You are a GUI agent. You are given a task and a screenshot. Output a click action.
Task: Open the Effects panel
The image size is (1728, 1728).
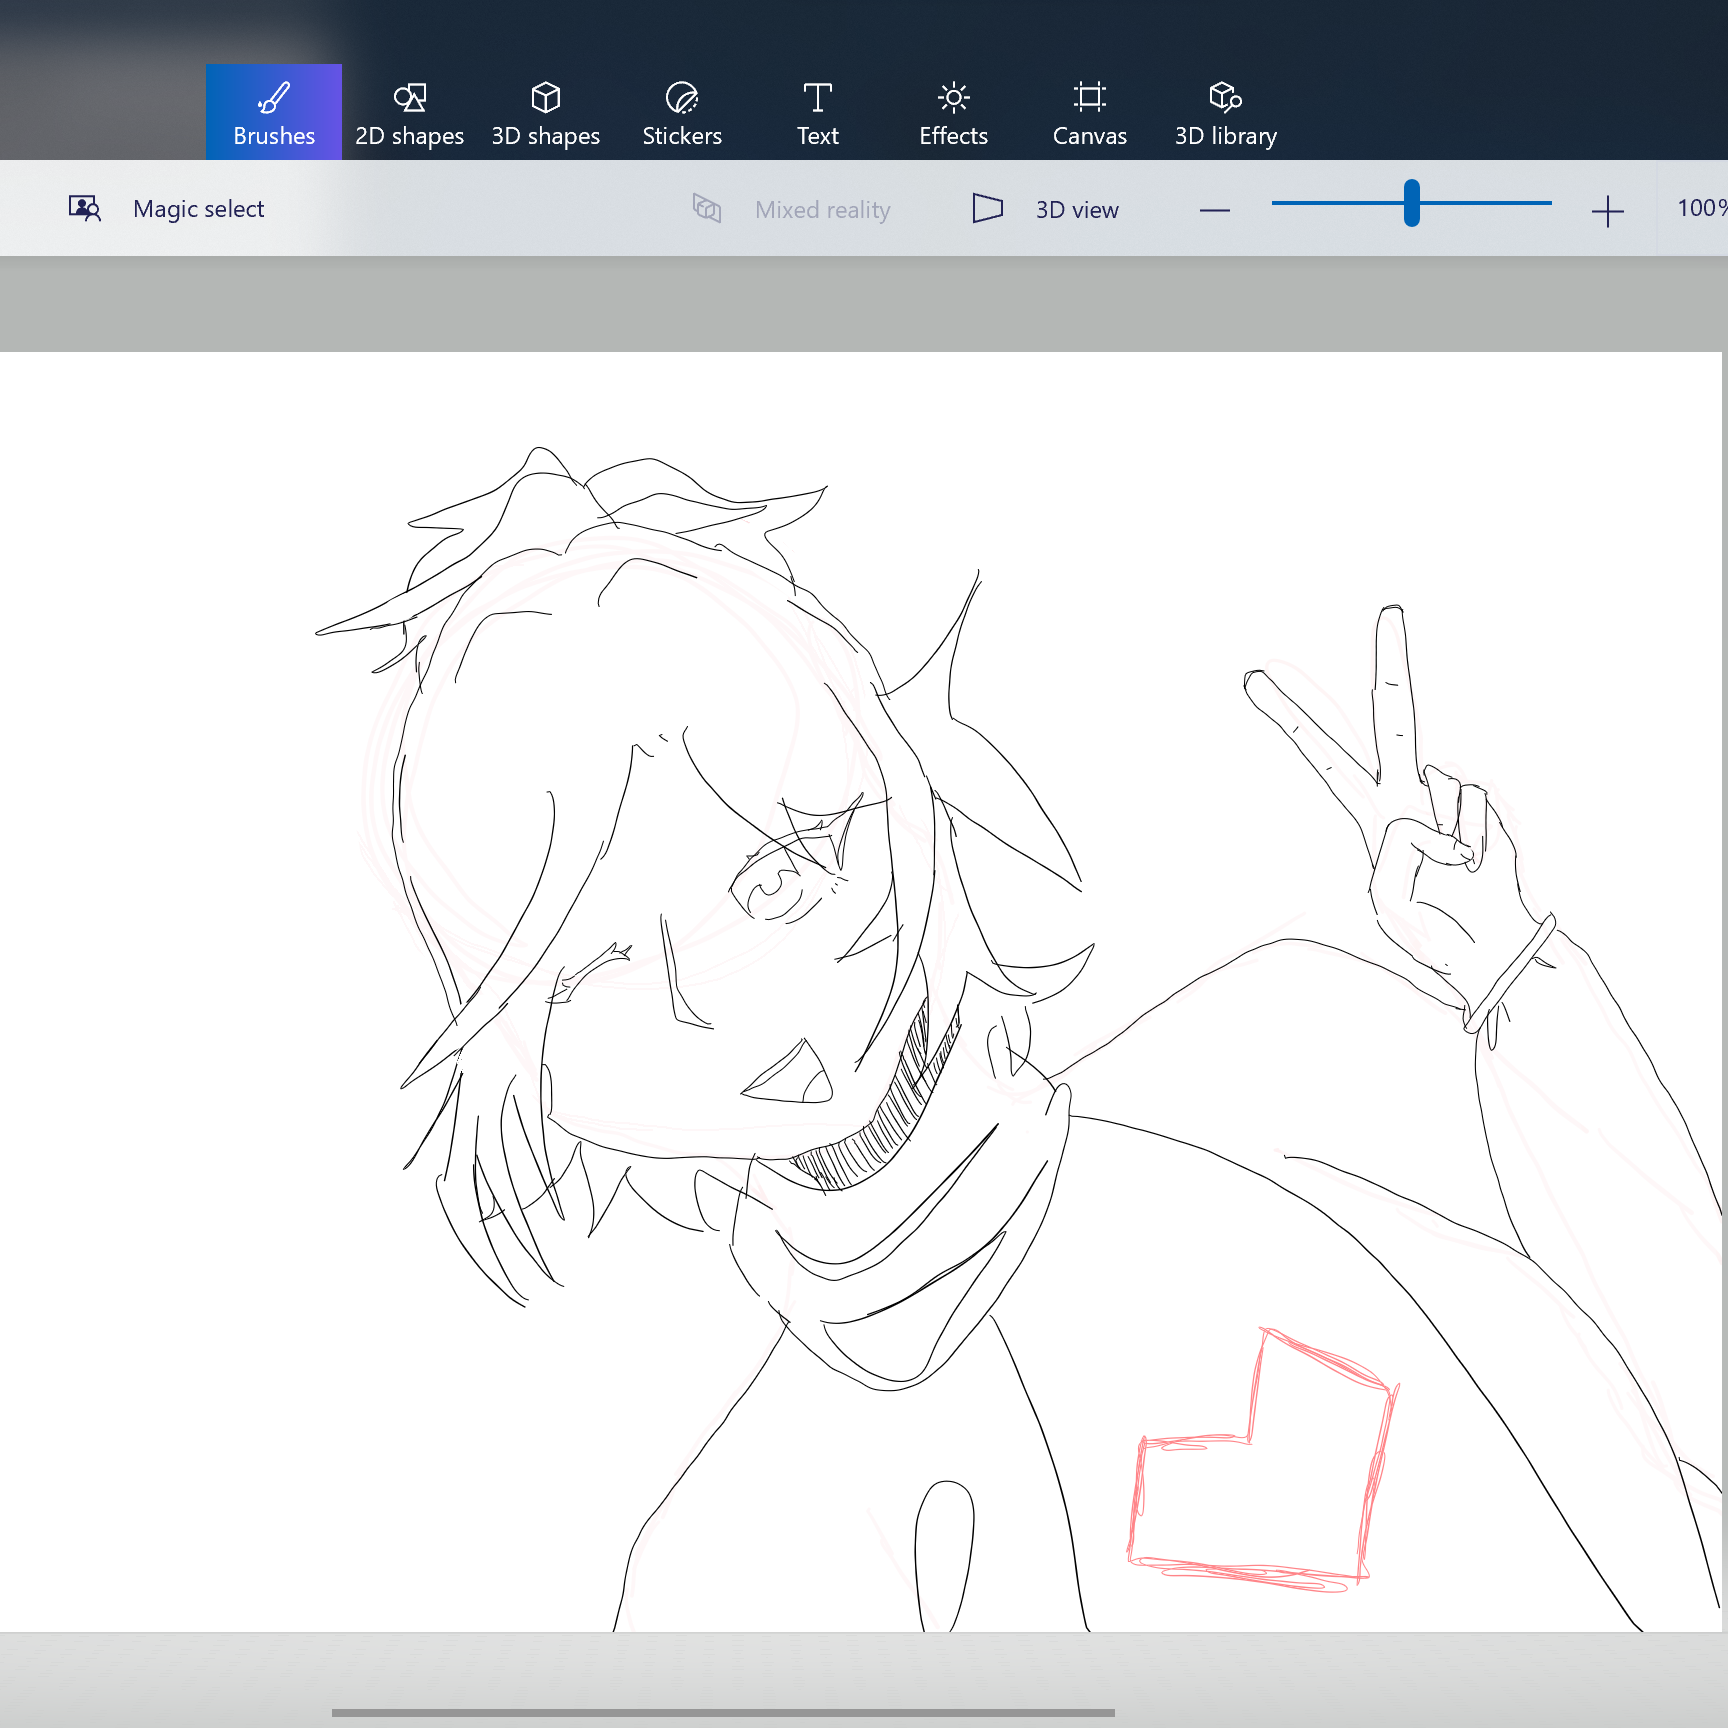click(x=954, y=112)
